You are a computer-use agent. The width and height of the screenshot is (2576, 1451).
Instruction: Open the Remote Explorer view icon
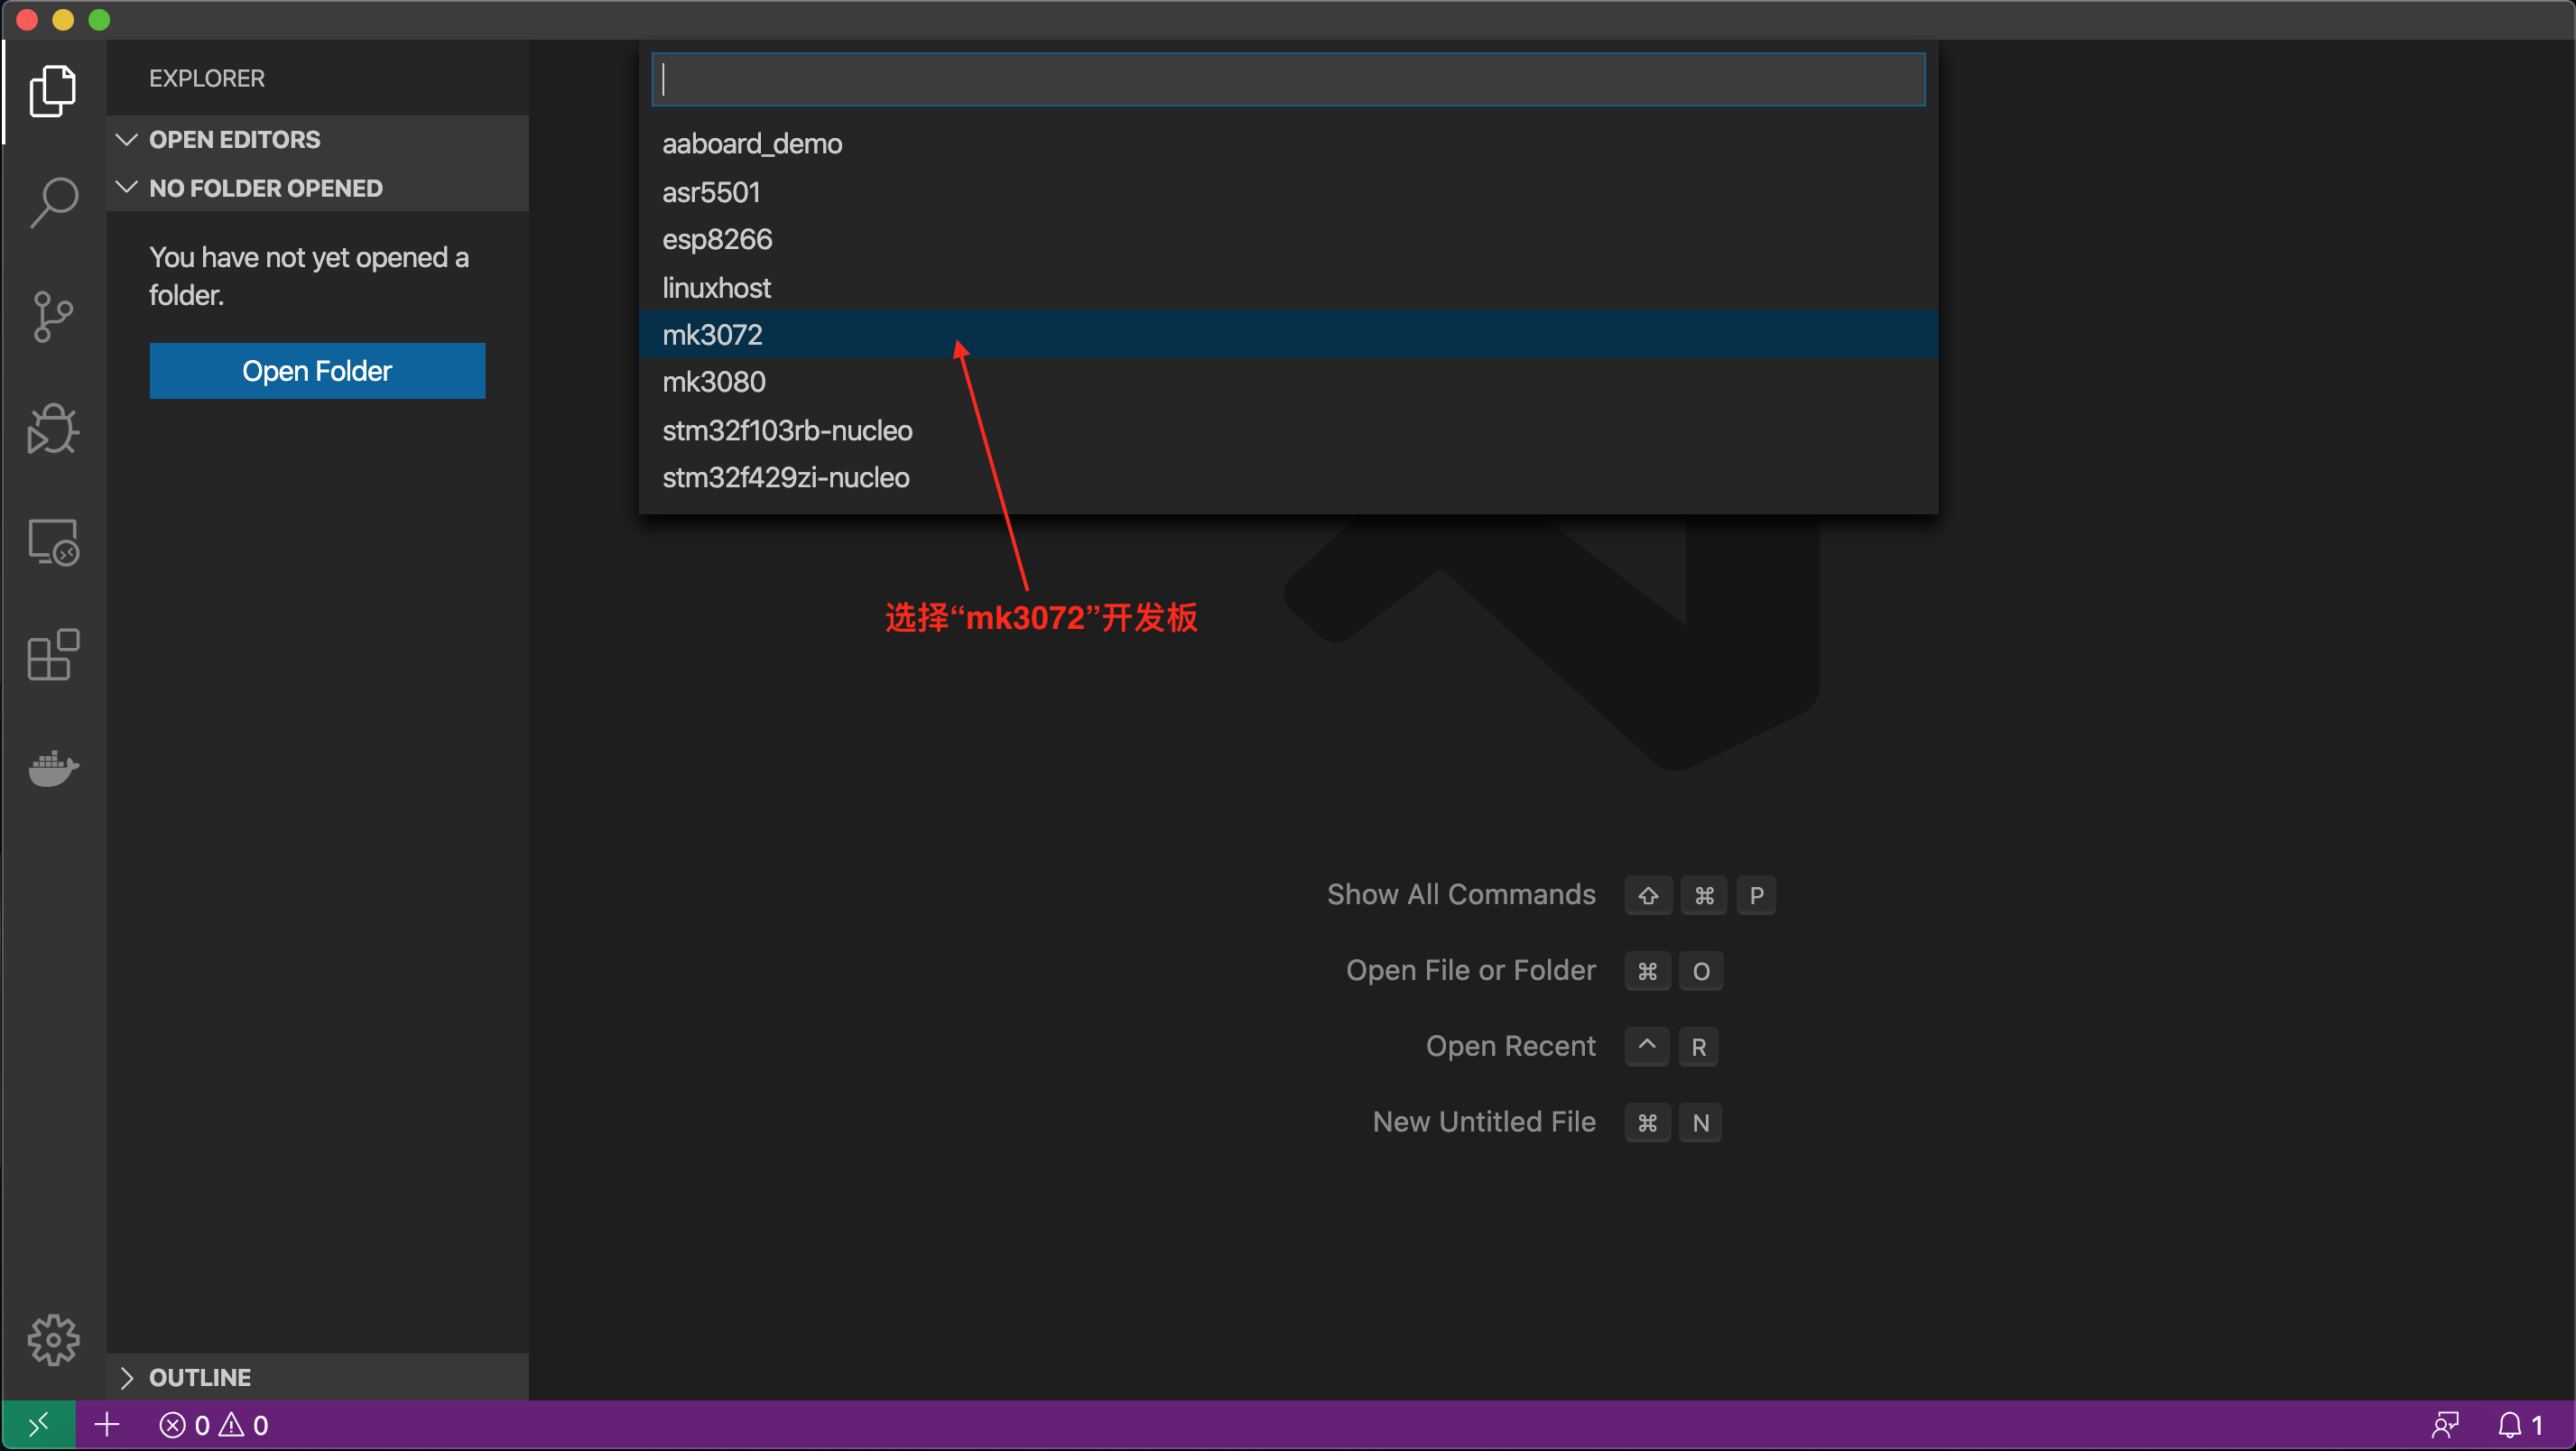[x=53, y=542]
